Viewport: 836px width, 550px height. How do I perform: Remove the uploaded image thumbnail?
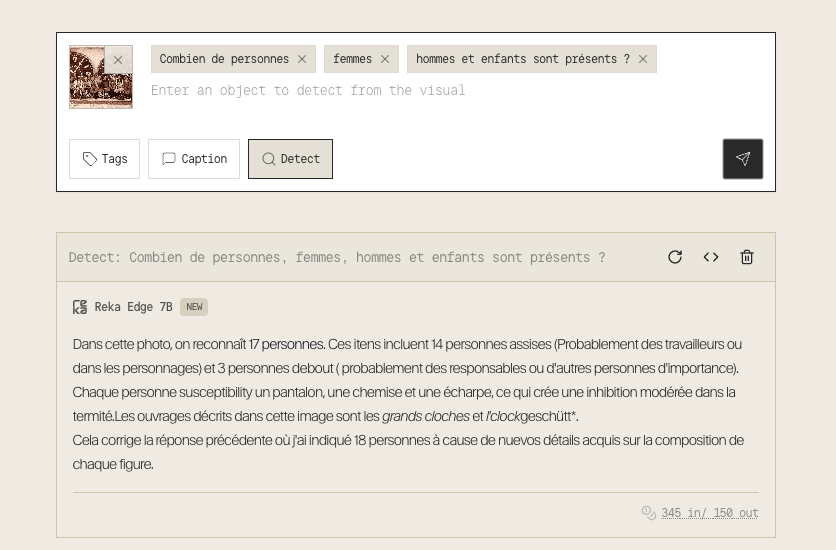coord(118,60)
